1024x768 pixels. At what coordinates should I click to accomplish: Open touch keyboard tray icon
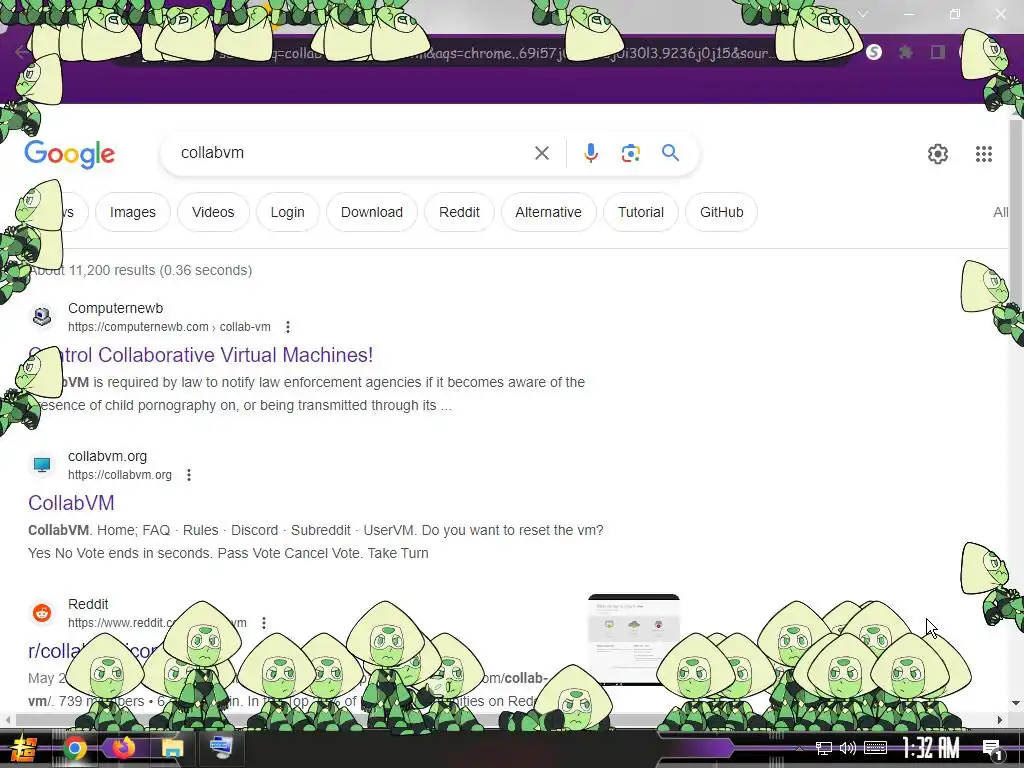click(875, 748)
